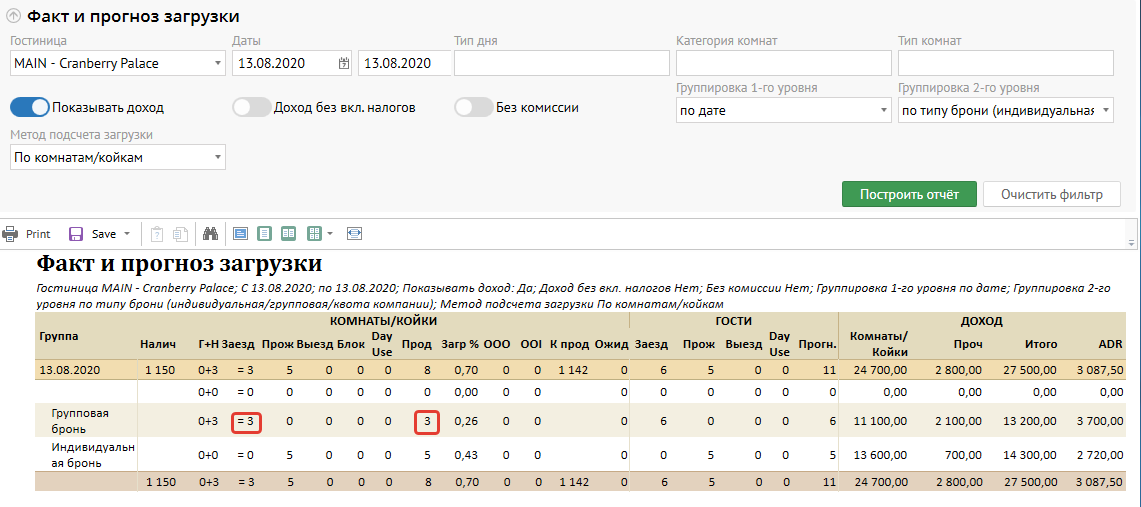Screen dimensions: 1141x507
Task: Click 'Очистить фильтр' button
Action: (1051, 194)
